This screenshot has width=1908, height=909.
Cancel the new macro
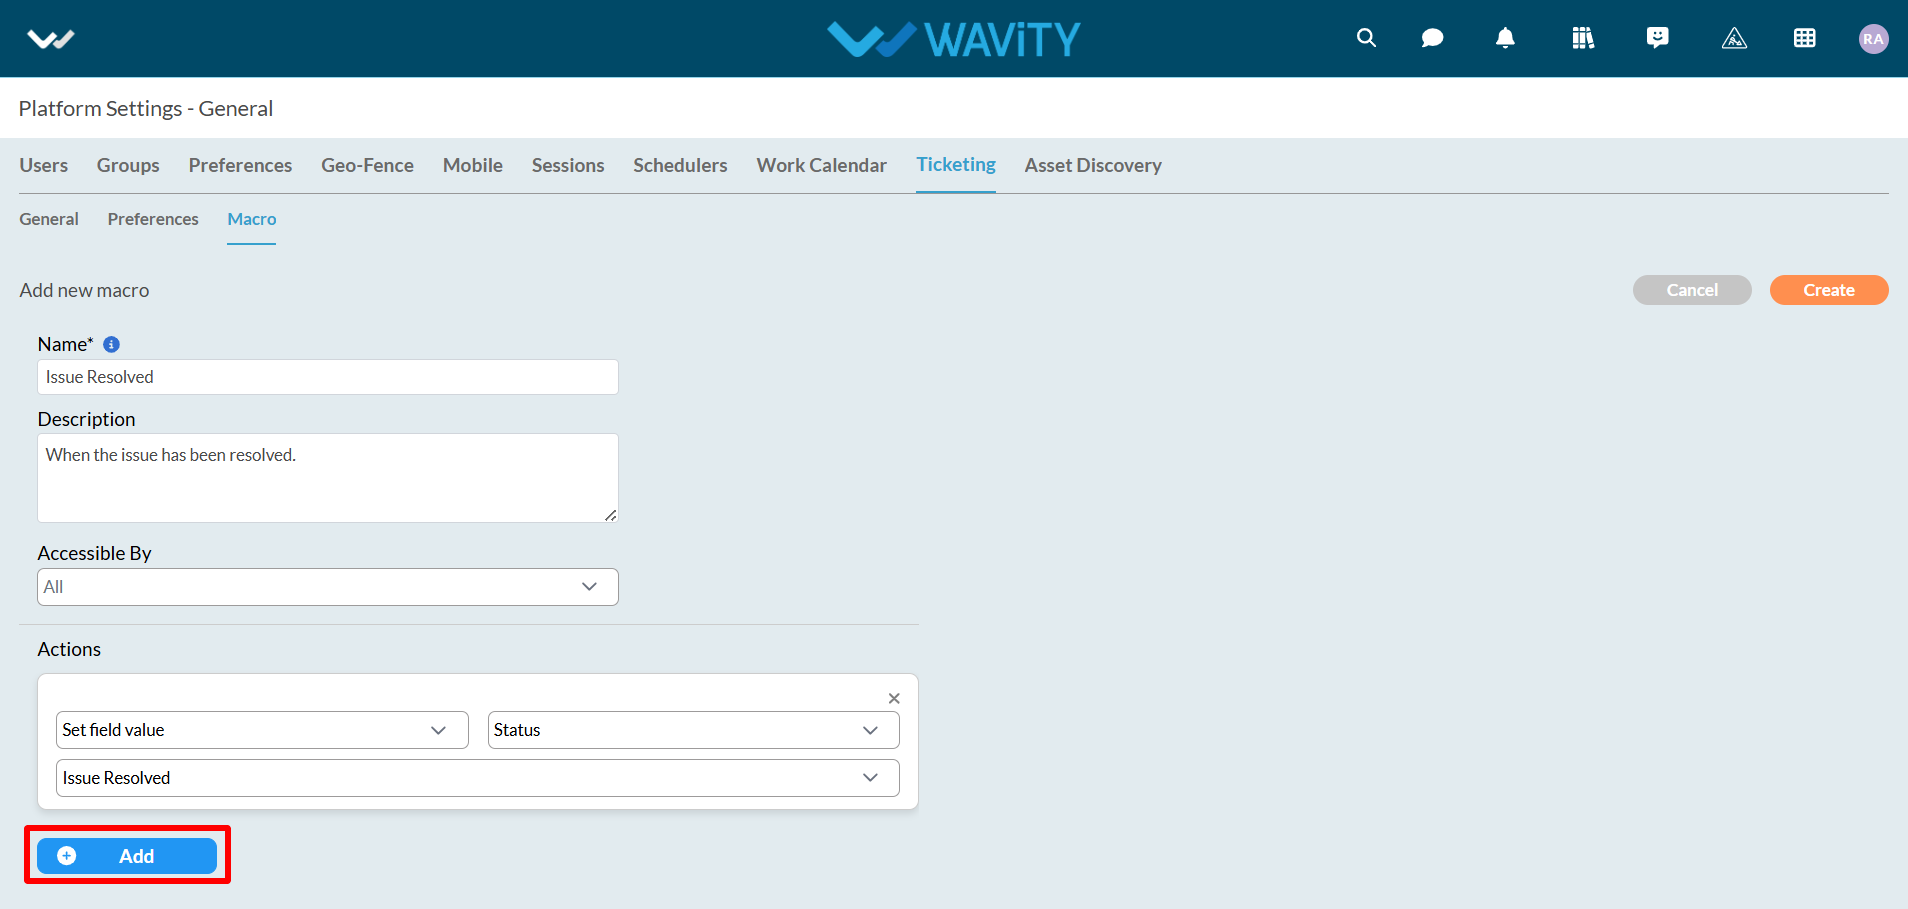tap(1692, 290)
